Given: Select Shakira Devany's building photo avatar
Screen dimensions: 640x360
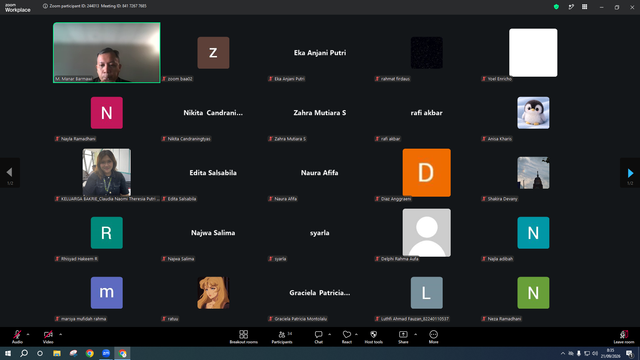Looking at the screenshot, I should 533,173.
